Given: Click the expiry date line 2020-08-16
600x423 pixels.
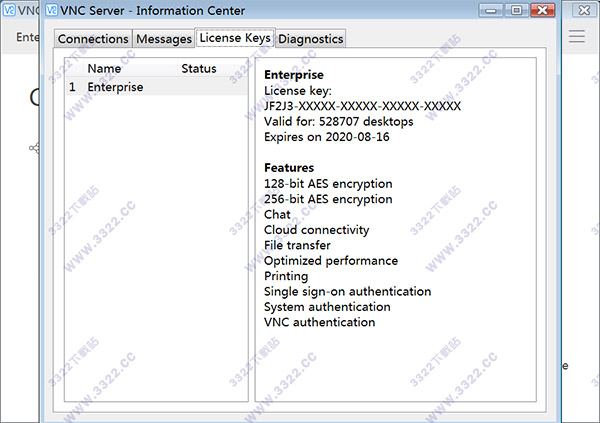Looking at the screenshot, I should [x=326, y=137].
